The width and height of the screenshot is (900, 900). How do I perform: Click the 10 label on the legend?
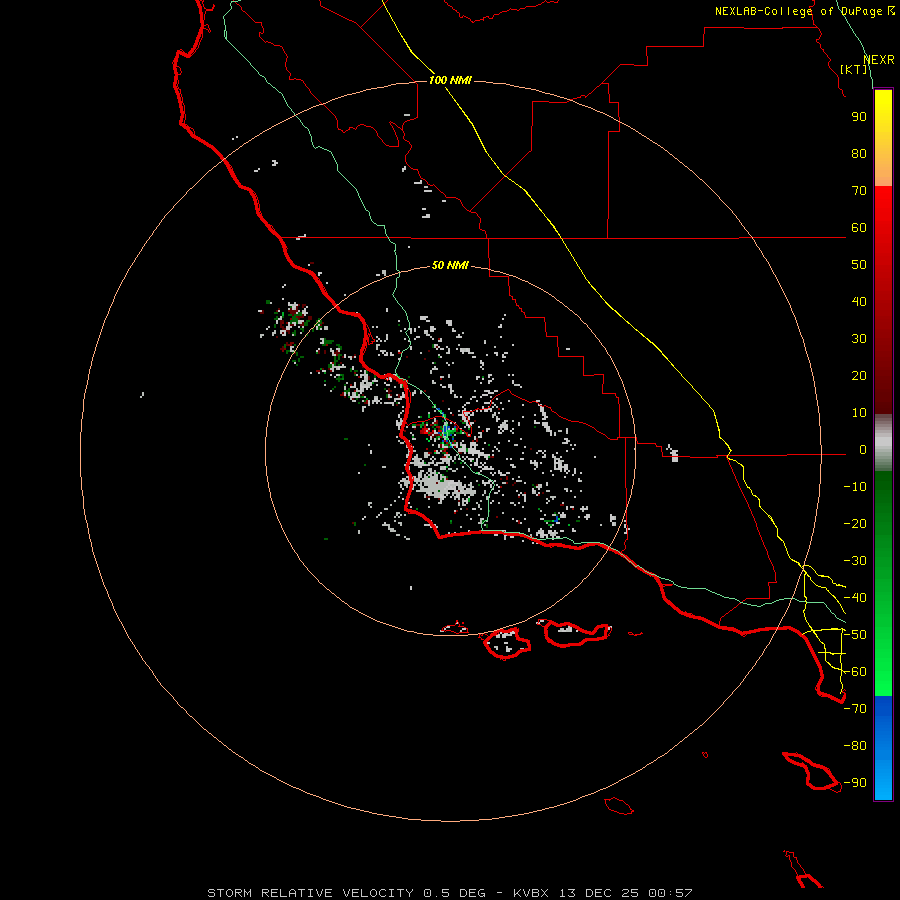tap(859, 413)
